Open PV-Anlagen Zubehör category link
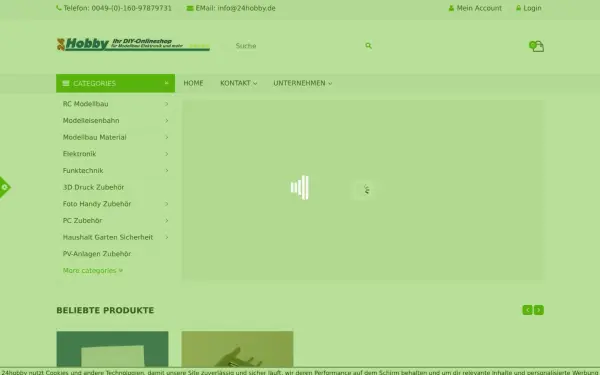The image size is (600, 375). (97, 254)
